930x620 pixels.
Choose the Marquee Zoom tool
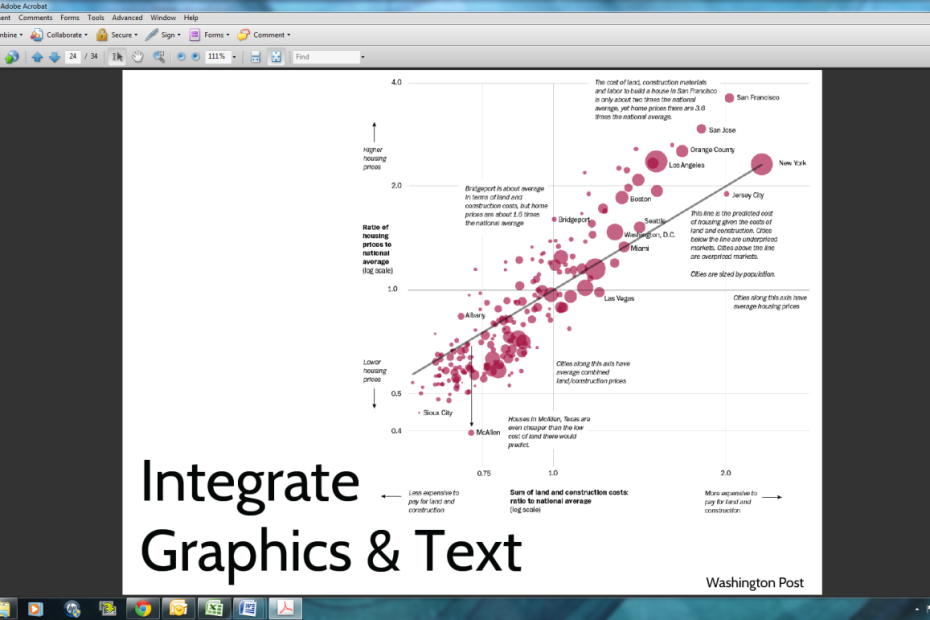[159, 57]
